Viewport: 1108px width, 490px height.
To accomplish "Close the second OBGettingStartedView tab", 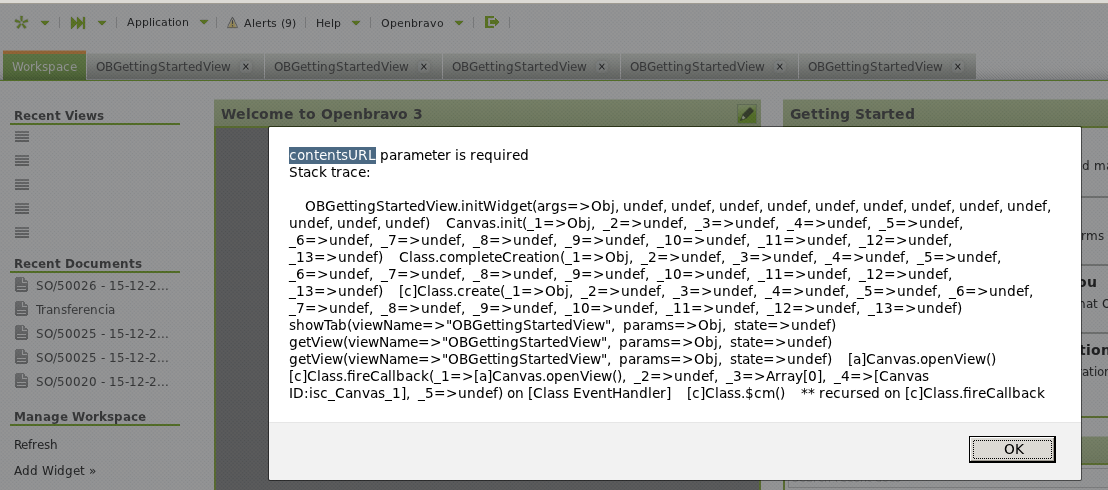I will point(424,66).
